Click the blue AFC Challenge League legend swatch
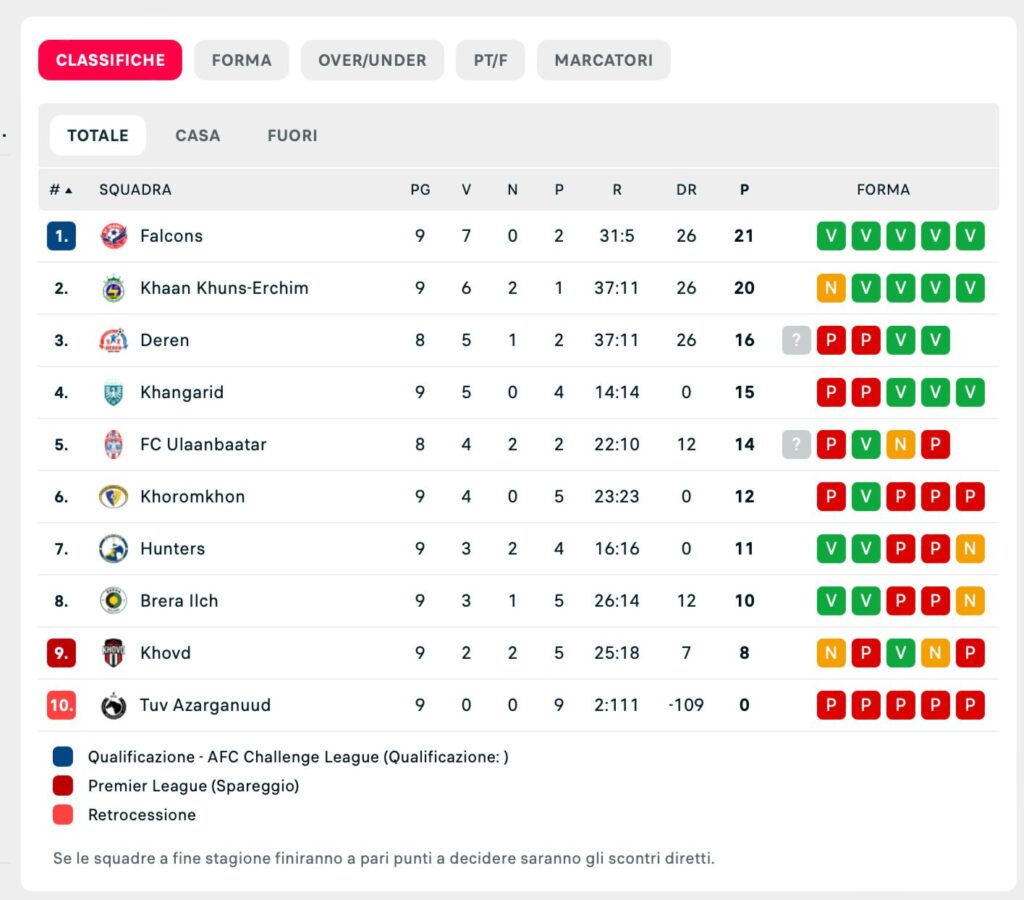The image size is (1024, 900). click(x=63, y=757)
